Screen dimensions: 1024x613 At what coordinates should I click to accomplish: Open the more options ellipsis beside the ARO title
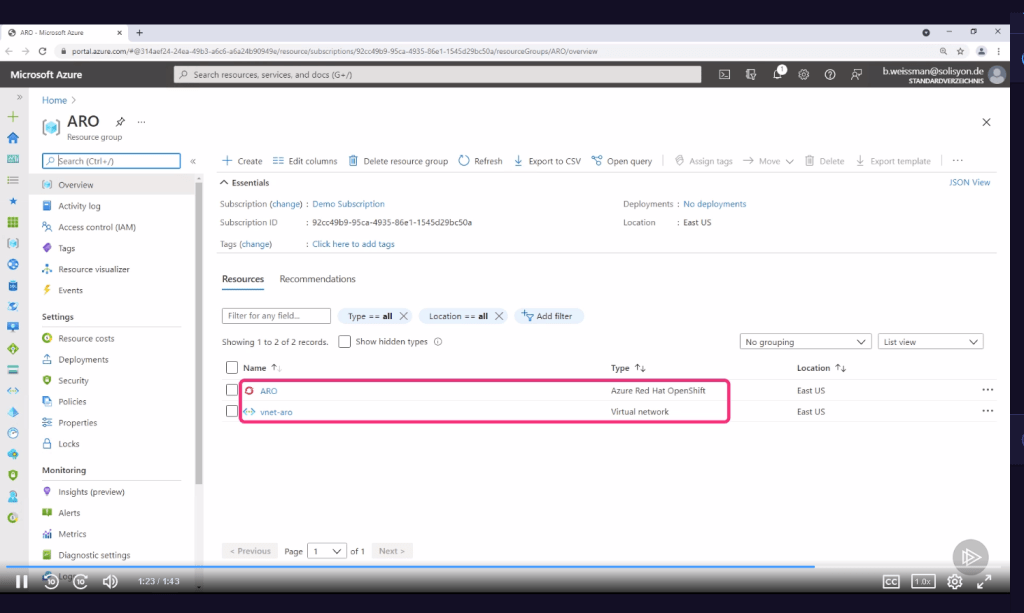click(141, 122)
